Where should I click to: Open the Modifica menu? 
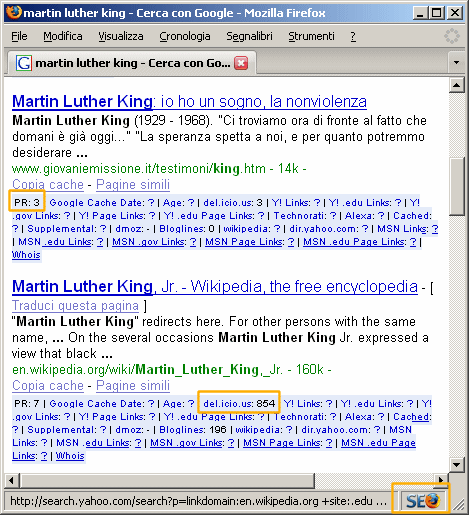(63, 36)
